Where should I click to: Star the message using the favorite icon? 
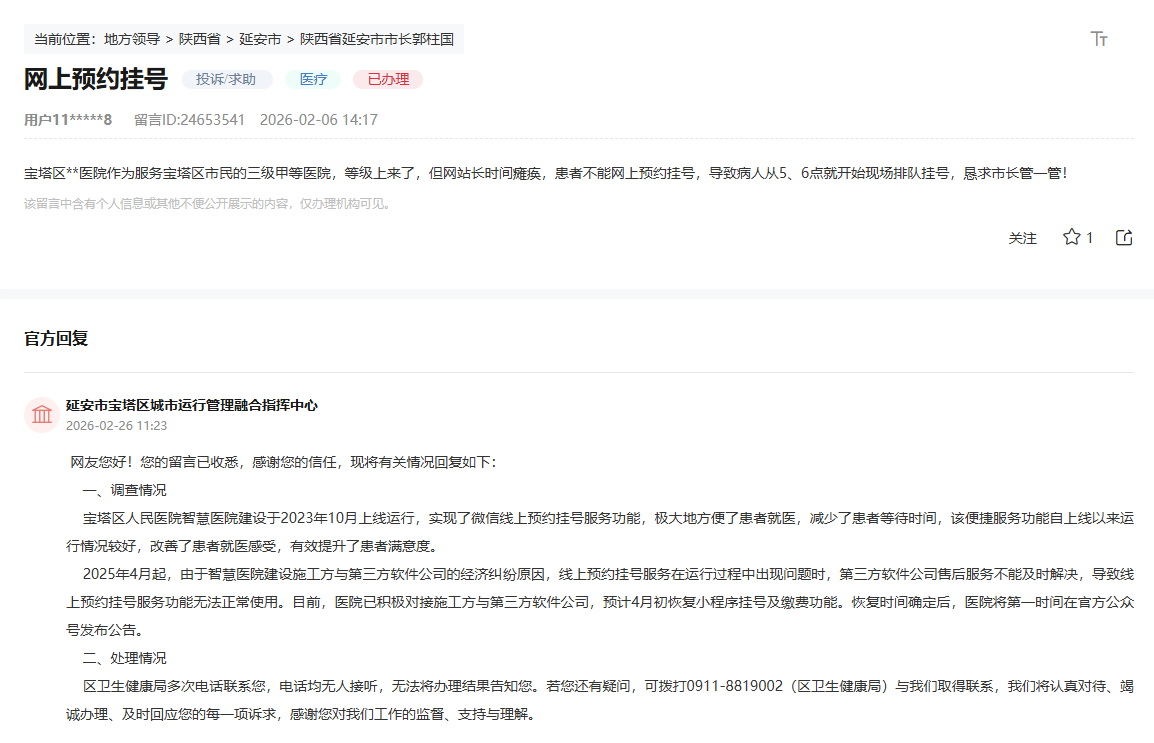1070,237
